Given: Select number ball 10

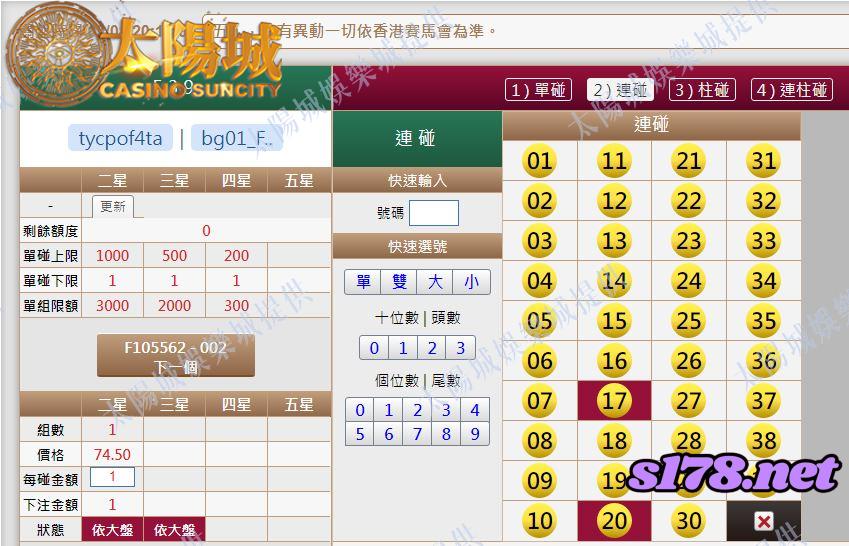Looking at the screenshot, I should (539, 521).
